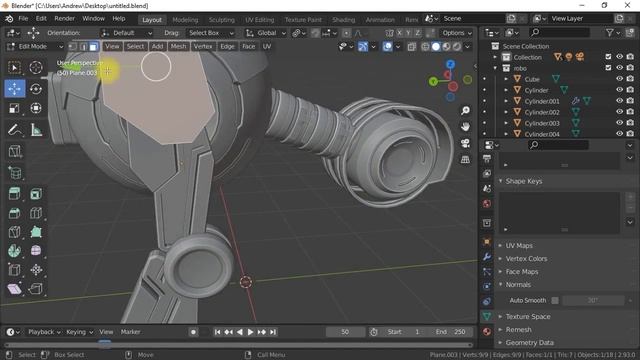Click the End frame field 250
Screen dimensions: 640x360
pos(451,332)
